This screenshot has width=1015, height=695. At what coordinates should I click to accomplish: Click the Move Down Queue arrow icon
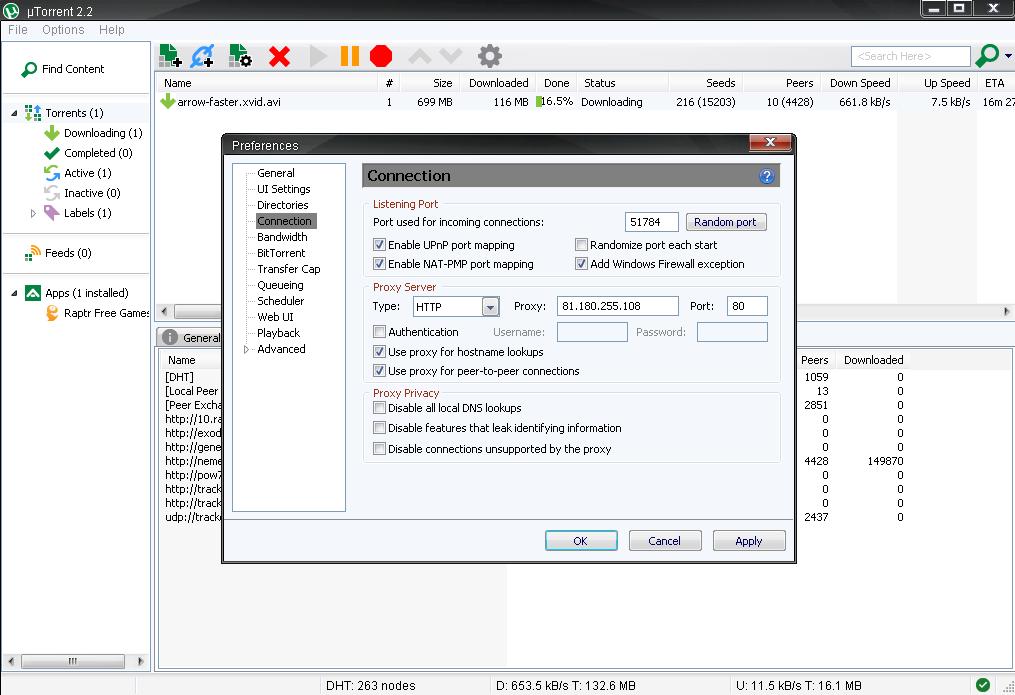click(451, 56)
